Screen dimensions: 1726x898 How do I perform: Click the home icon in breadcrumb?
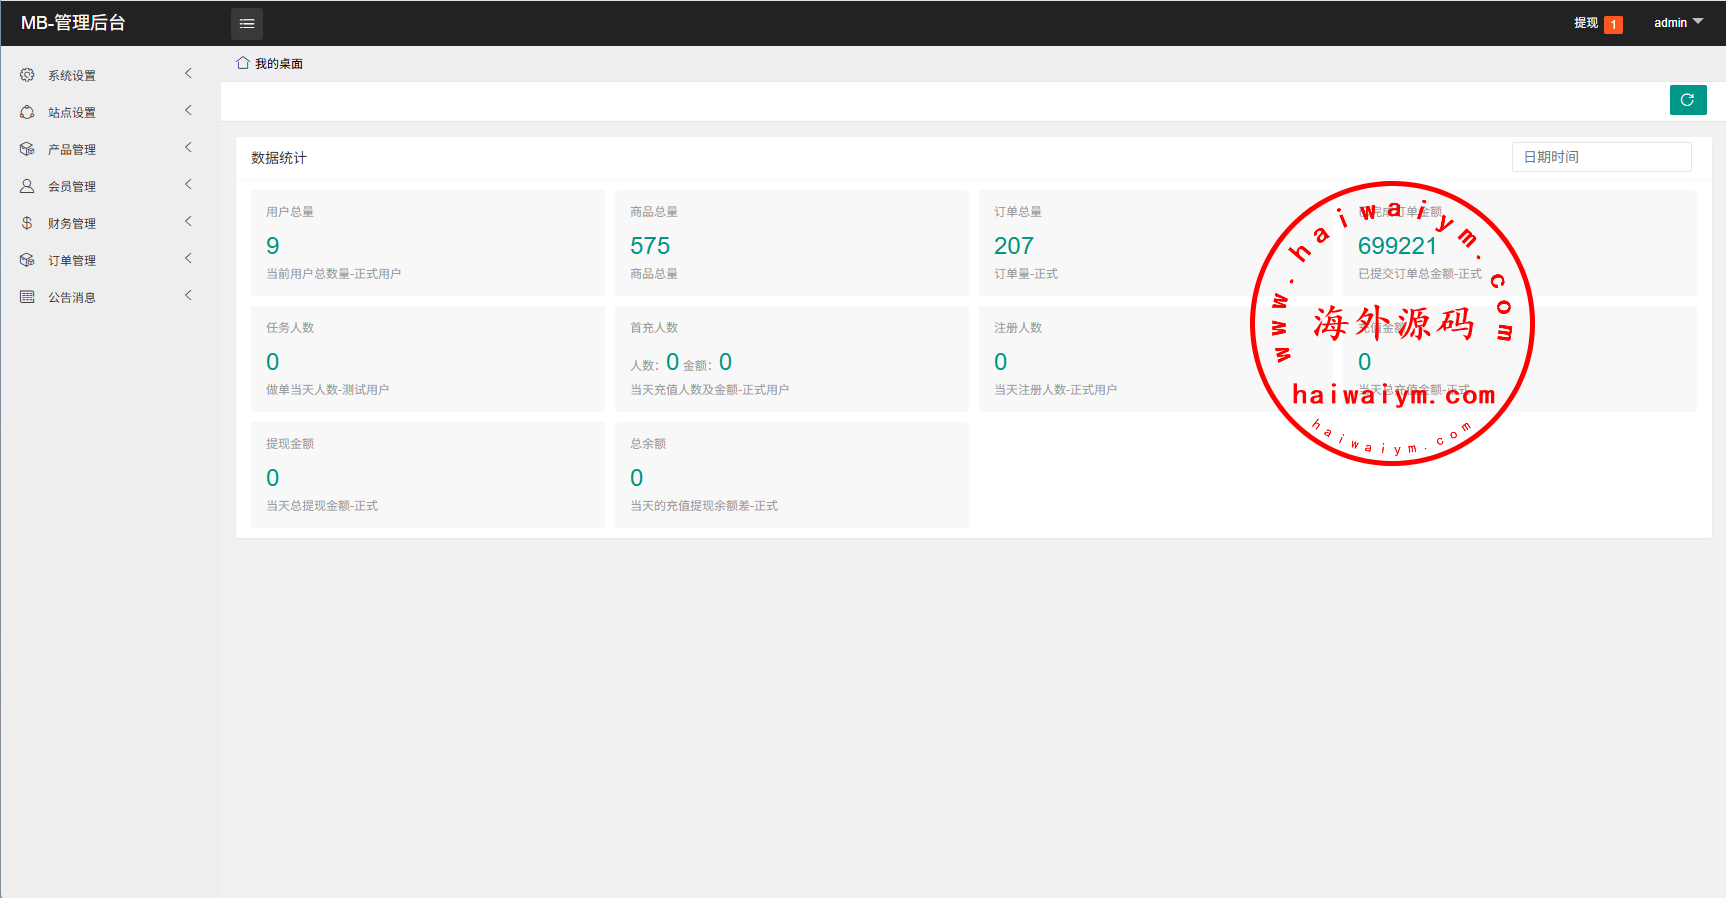242,63
